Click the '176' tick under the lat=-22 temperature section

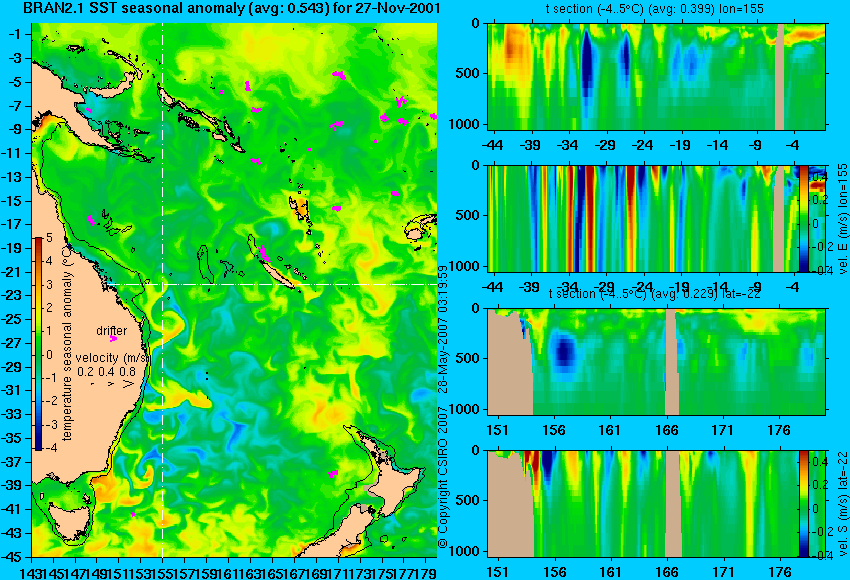(x=780, y=430)
